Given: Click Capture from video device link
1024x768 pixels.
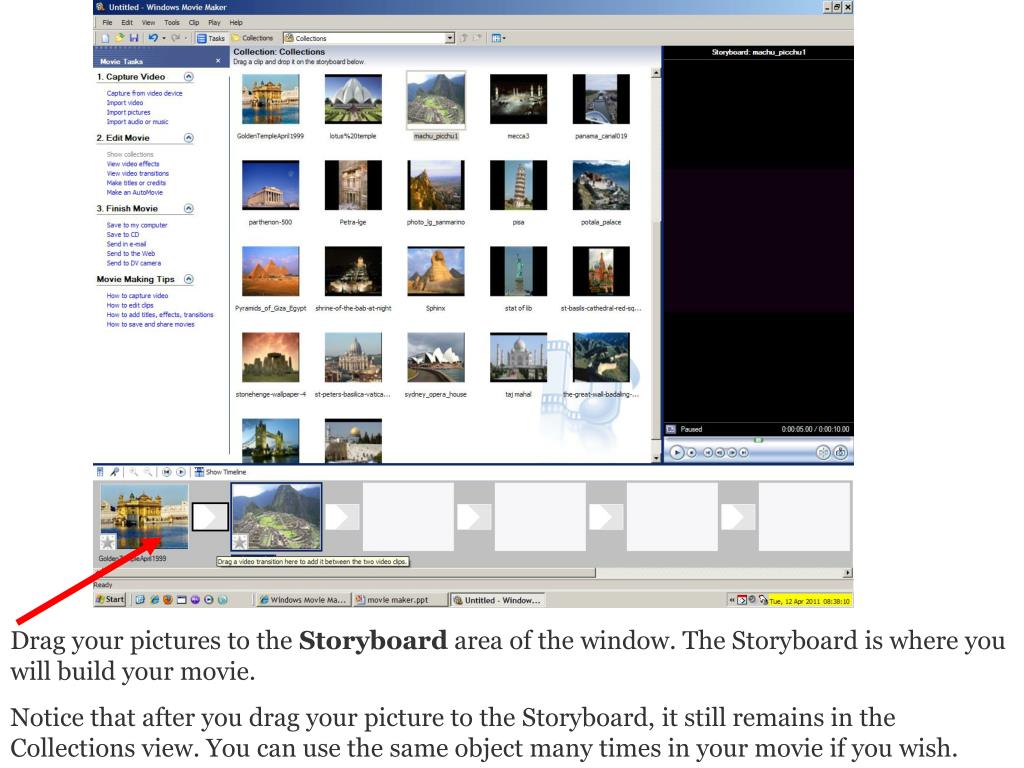Looking at the screenshot, I should click(144, 93).
